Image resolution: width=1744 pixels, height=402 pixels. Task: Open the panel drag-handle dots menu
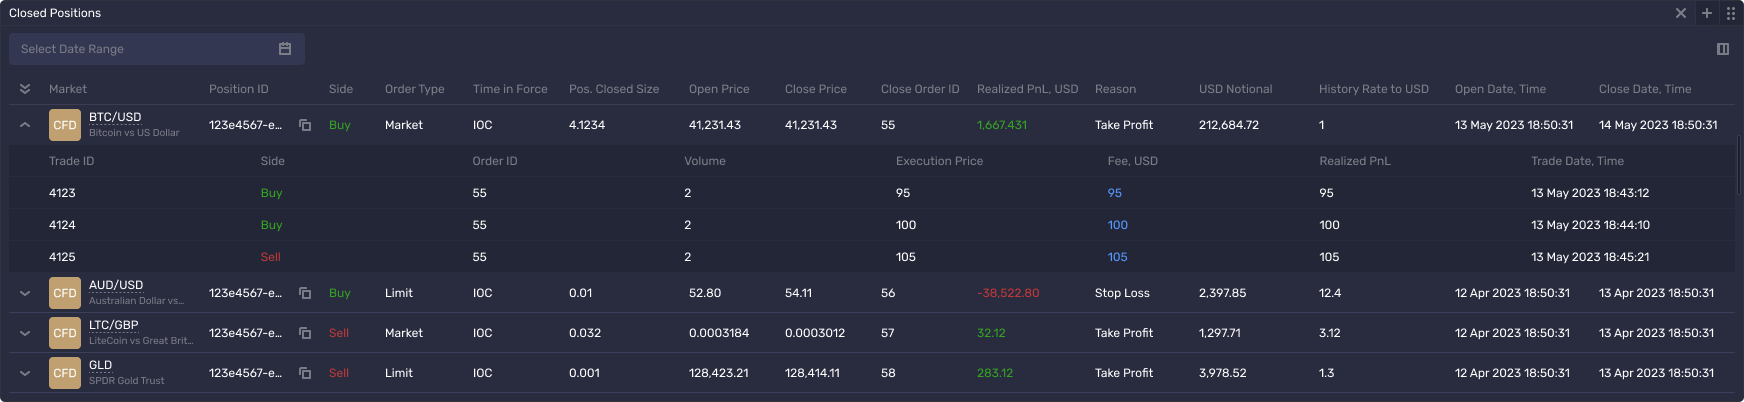point(1731,13)
